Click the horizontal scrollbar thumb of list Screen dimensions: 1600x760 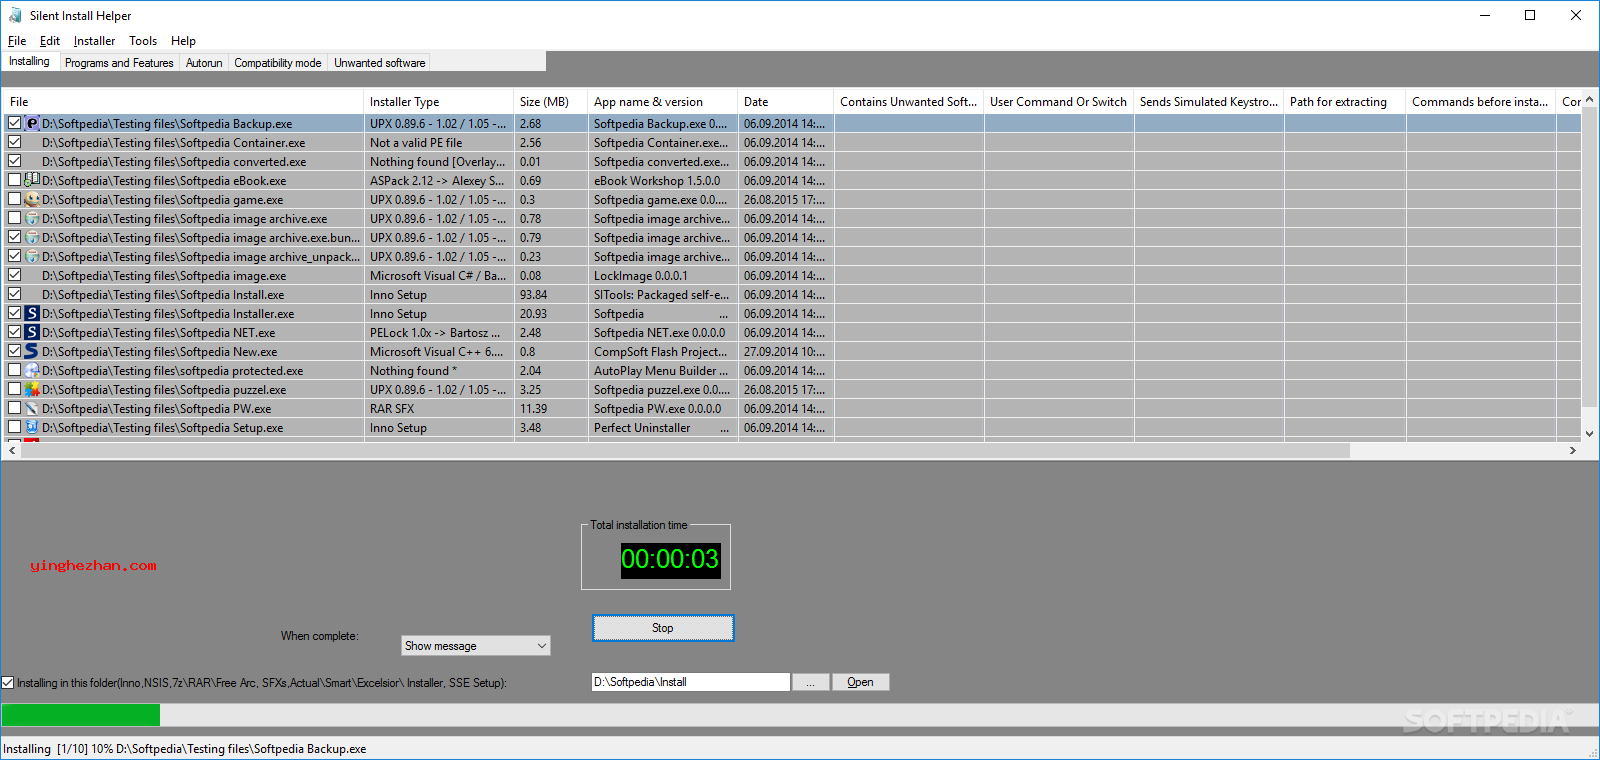685,451
